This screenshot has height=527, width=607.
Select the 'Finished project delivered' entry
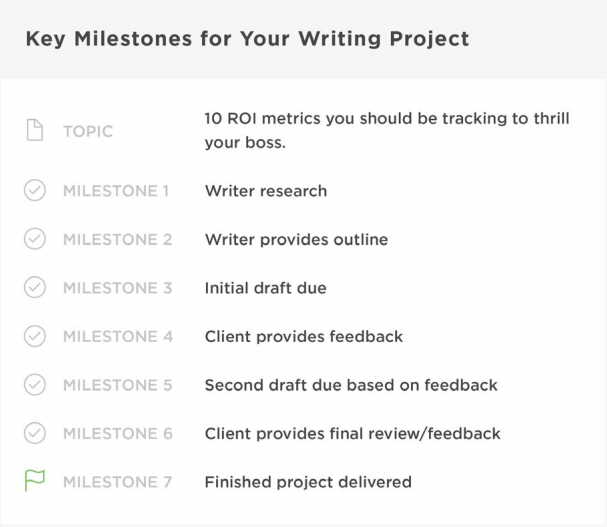308,482
